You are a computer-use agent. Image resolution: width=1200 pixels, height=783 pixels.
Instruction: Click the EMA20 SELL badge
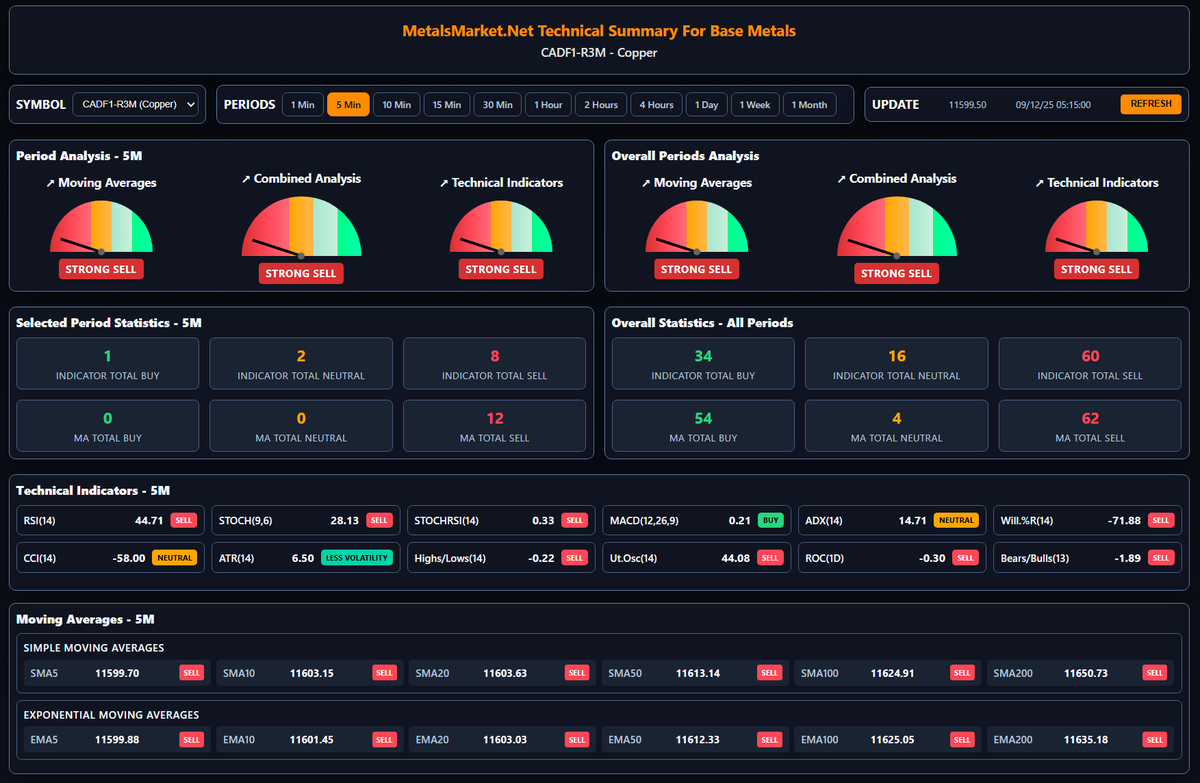point(577,739)
